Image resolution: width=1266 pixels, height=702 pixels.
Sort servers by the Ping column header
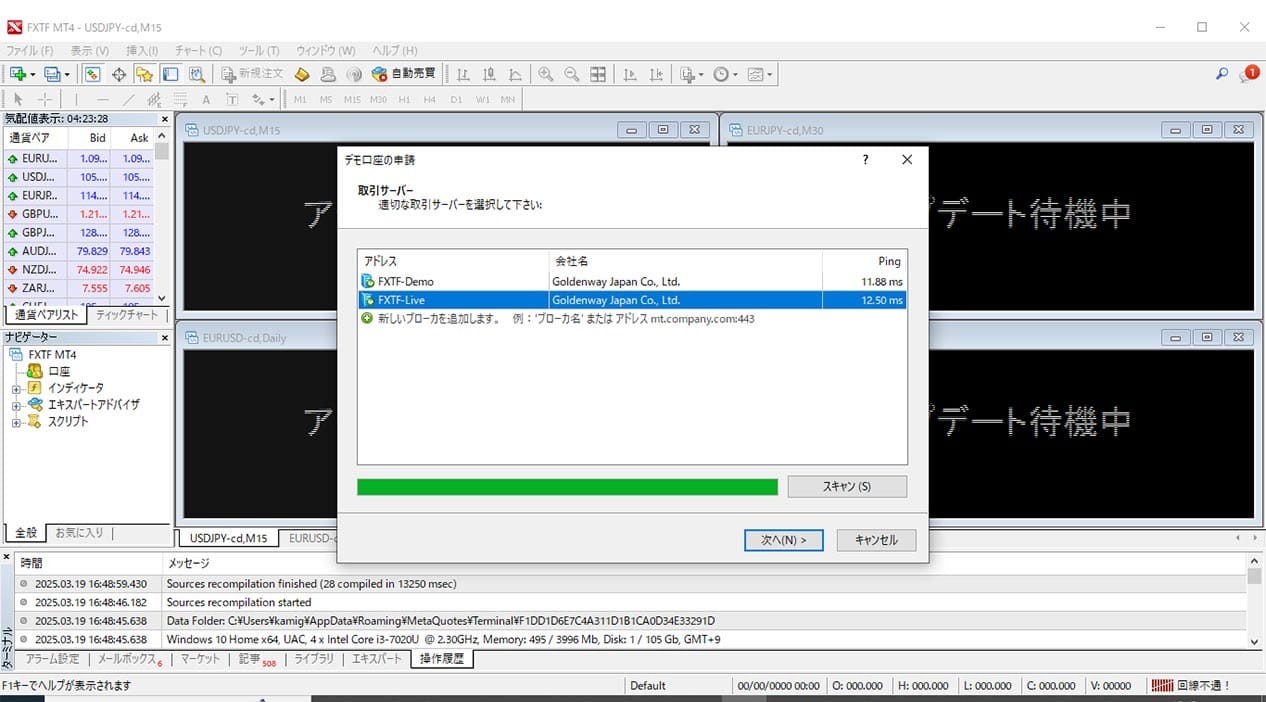coord(864,261)
